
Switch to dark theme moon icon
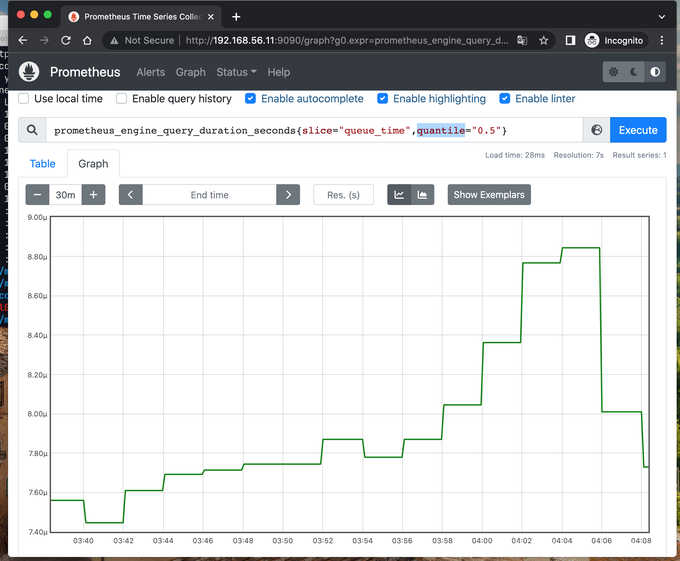(x=634, y=72)
